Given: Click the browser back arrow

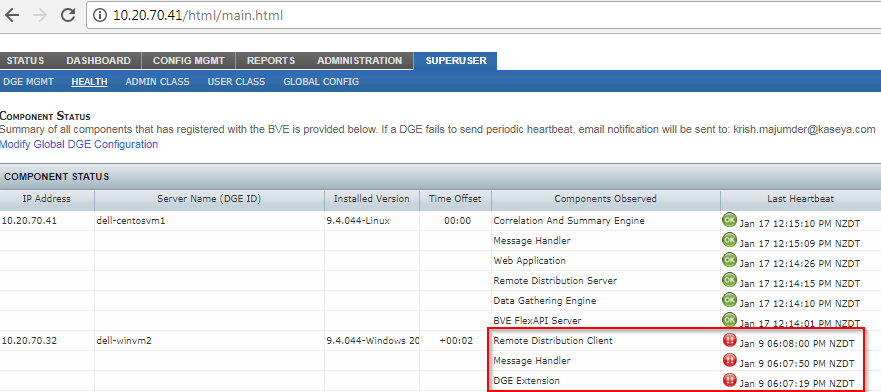Looking at the screenshot, I should 12,15.
